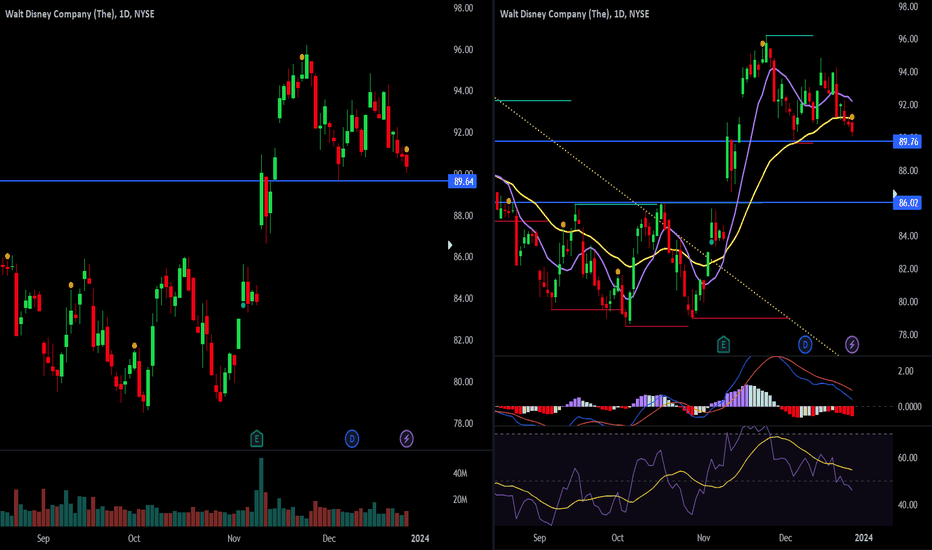Click the 78.00 label on left price axis
932x550 pixels.
463,423
